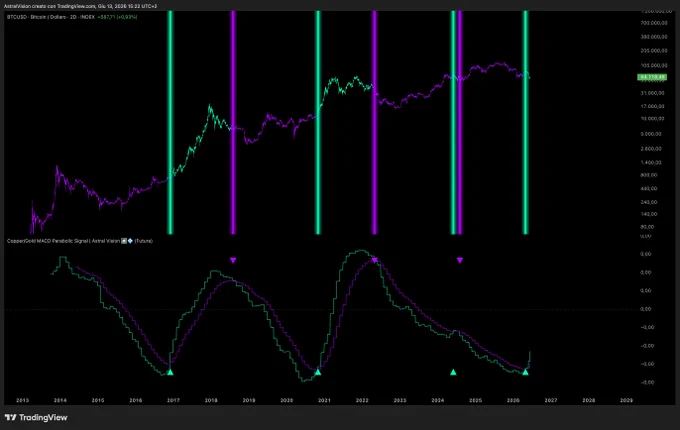This screenshot has width=680, height=430.
Task: Click the 1.400,00 price axis label
Action: pyautogui.click(x=651, y=163)
